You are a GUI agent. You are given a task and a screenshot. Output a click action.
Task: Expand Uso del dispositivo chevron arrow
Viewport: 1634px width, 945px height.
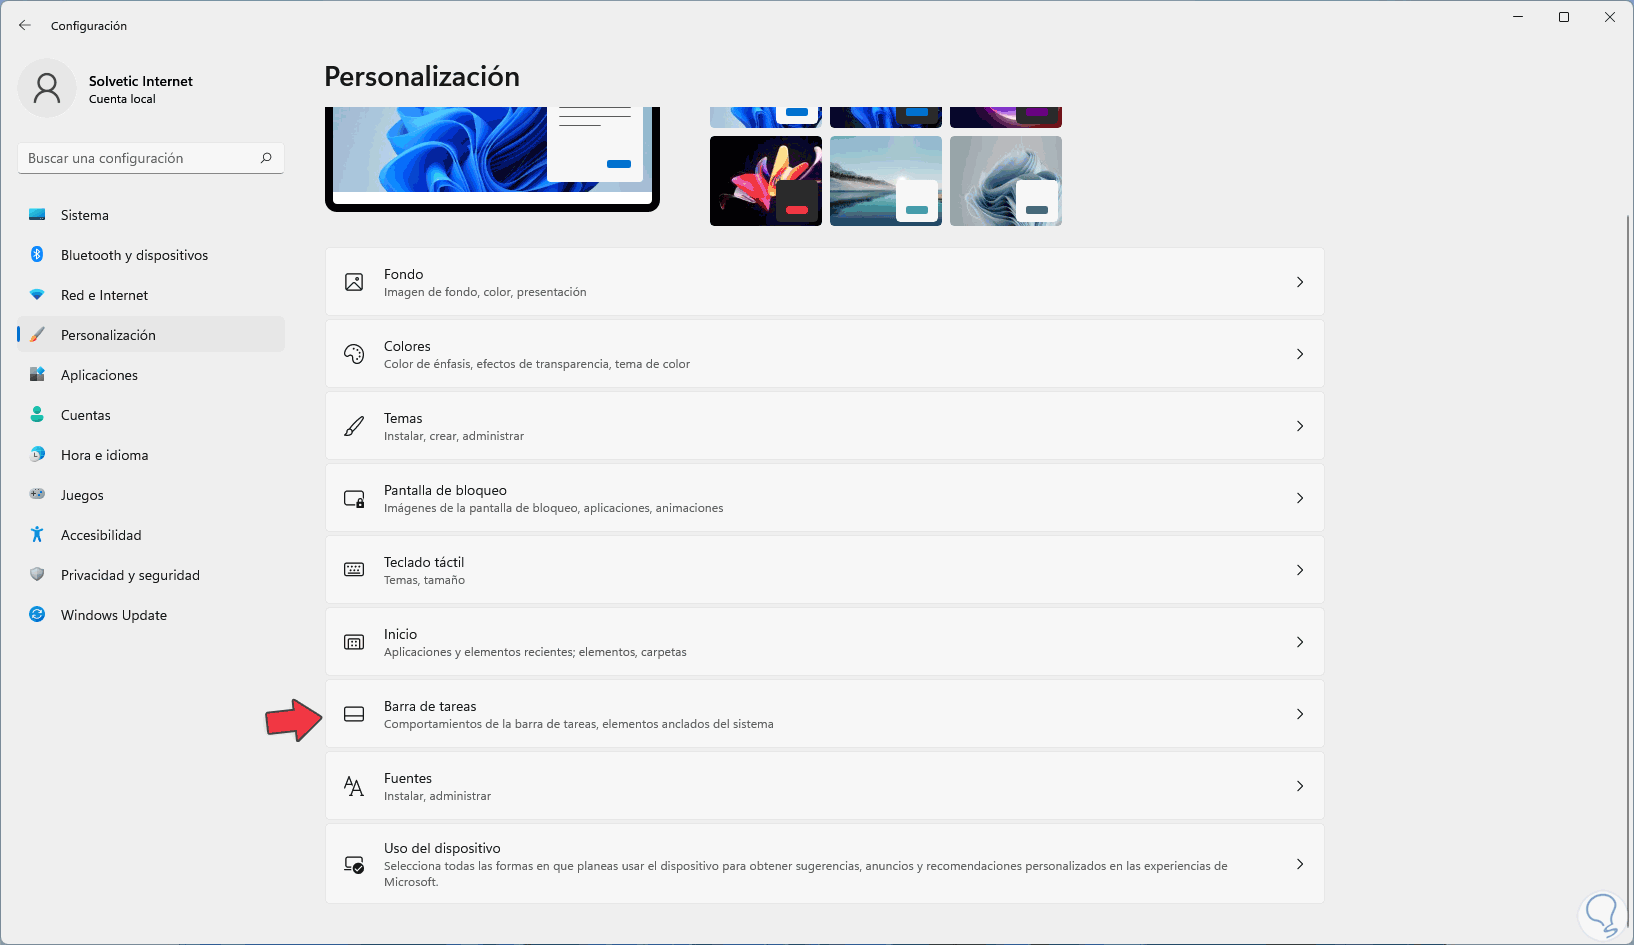[1300, 864]
